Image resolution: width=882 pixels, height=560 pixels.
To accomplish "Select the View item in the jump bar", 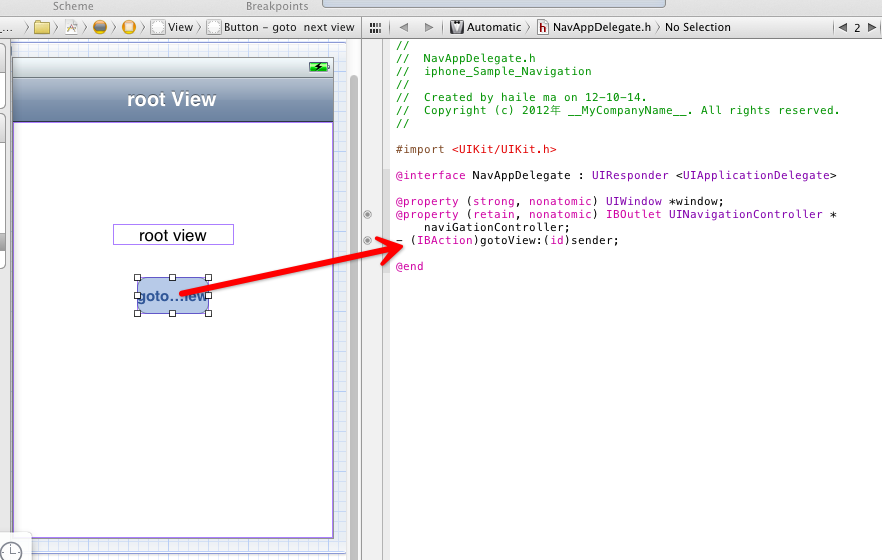I will pos(172,27).
